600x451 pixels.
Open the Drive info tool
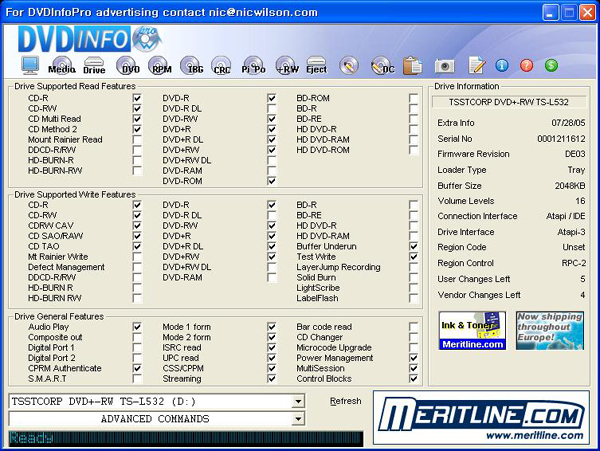click(x=94, y=65)
